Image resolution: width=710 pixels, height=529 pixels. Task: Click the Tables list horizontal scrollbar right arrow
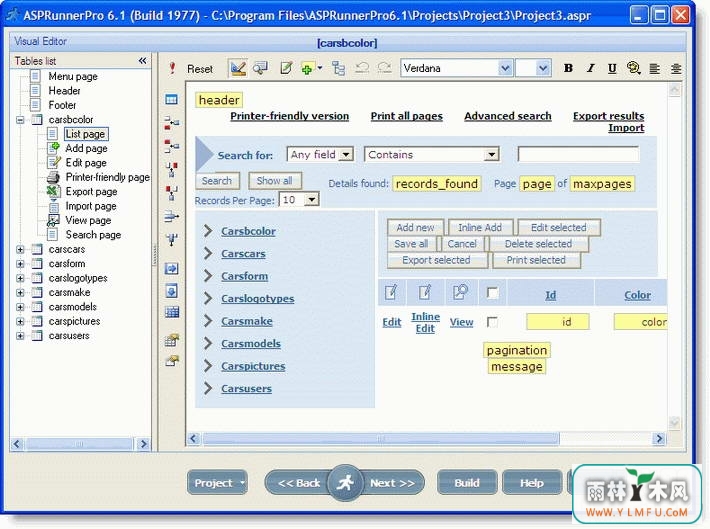coord(144,444)
